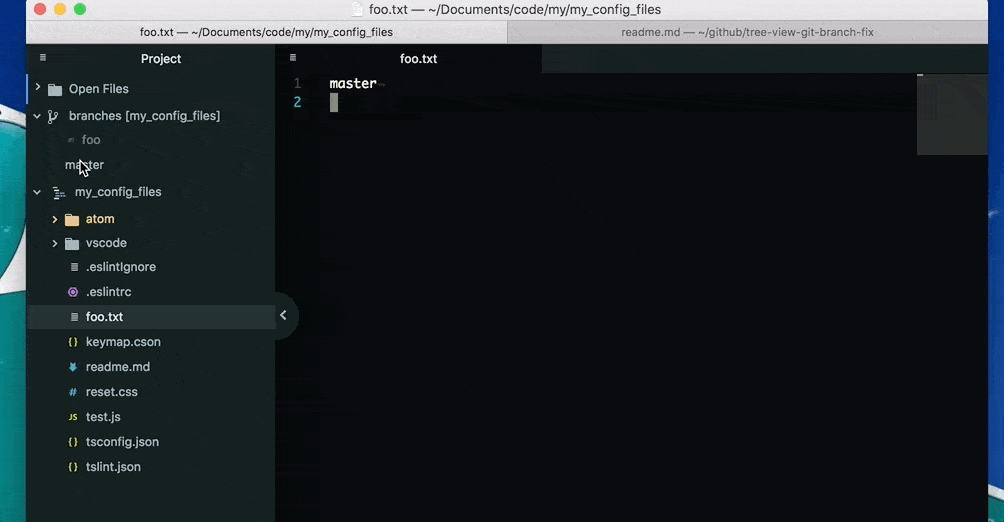This screenshot has width=1004, height=522.
Task: Switch to readme.md tree-view-git-branch-fix window tab
Action: tap(747, 32)
